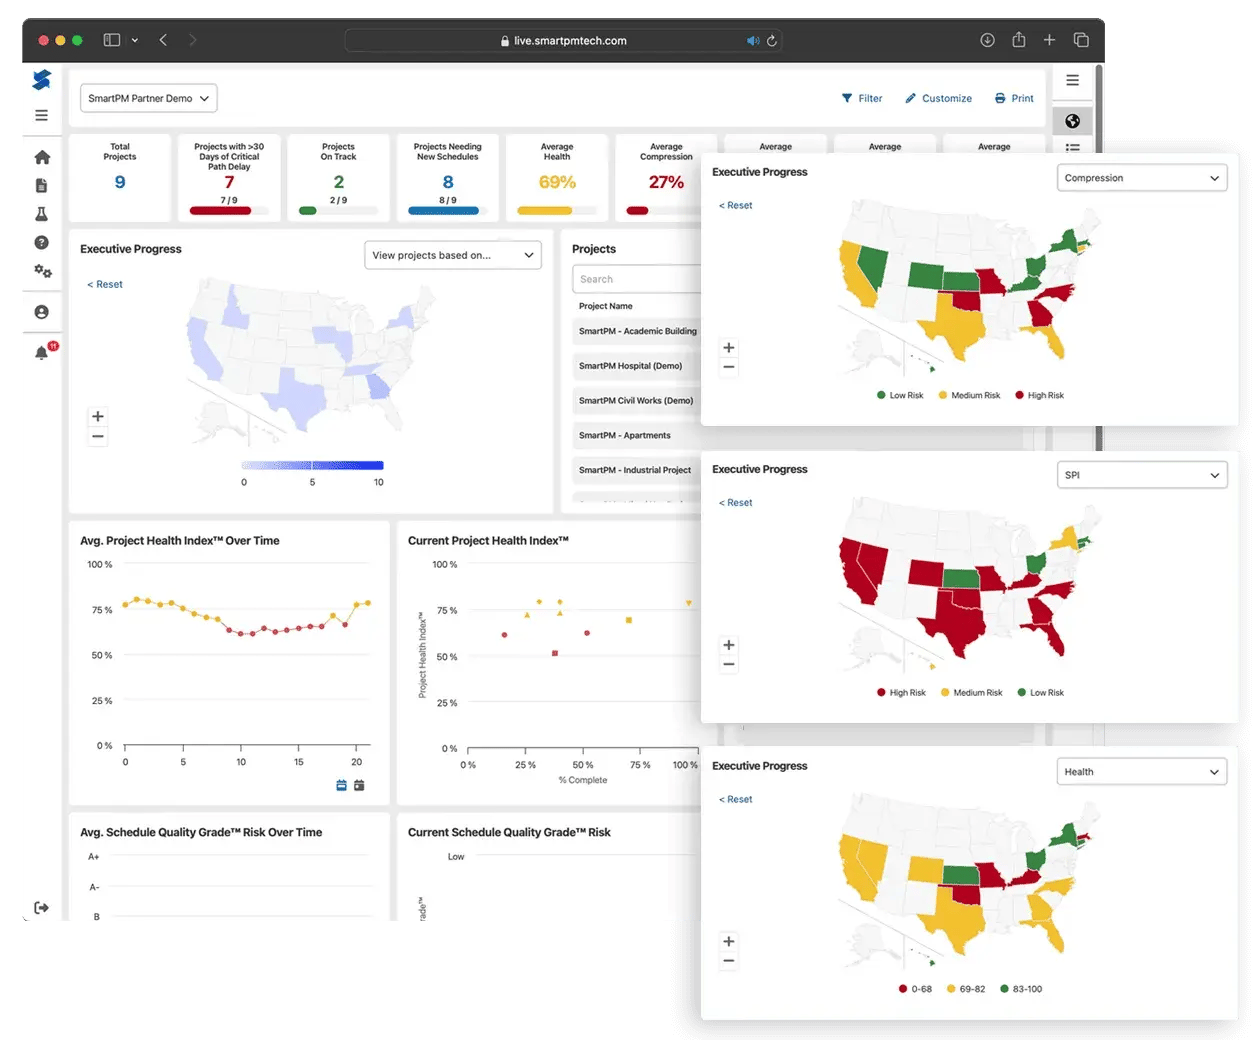The width and height of the screenshot is (1260, 1040).
Task: Toggle the Low Risk legend in Compression map
Action: coord(900,395)
